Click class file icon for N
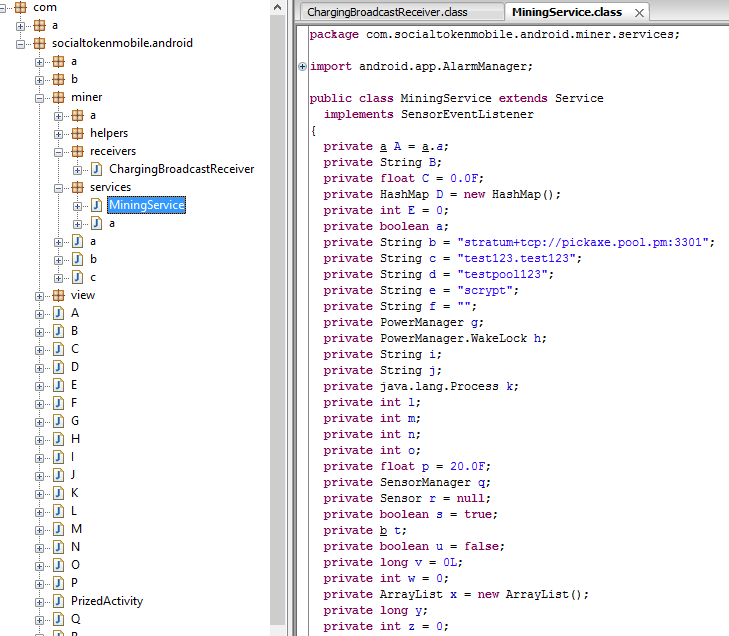This screenshot has width=729, height=636. [x=59, y=547]
